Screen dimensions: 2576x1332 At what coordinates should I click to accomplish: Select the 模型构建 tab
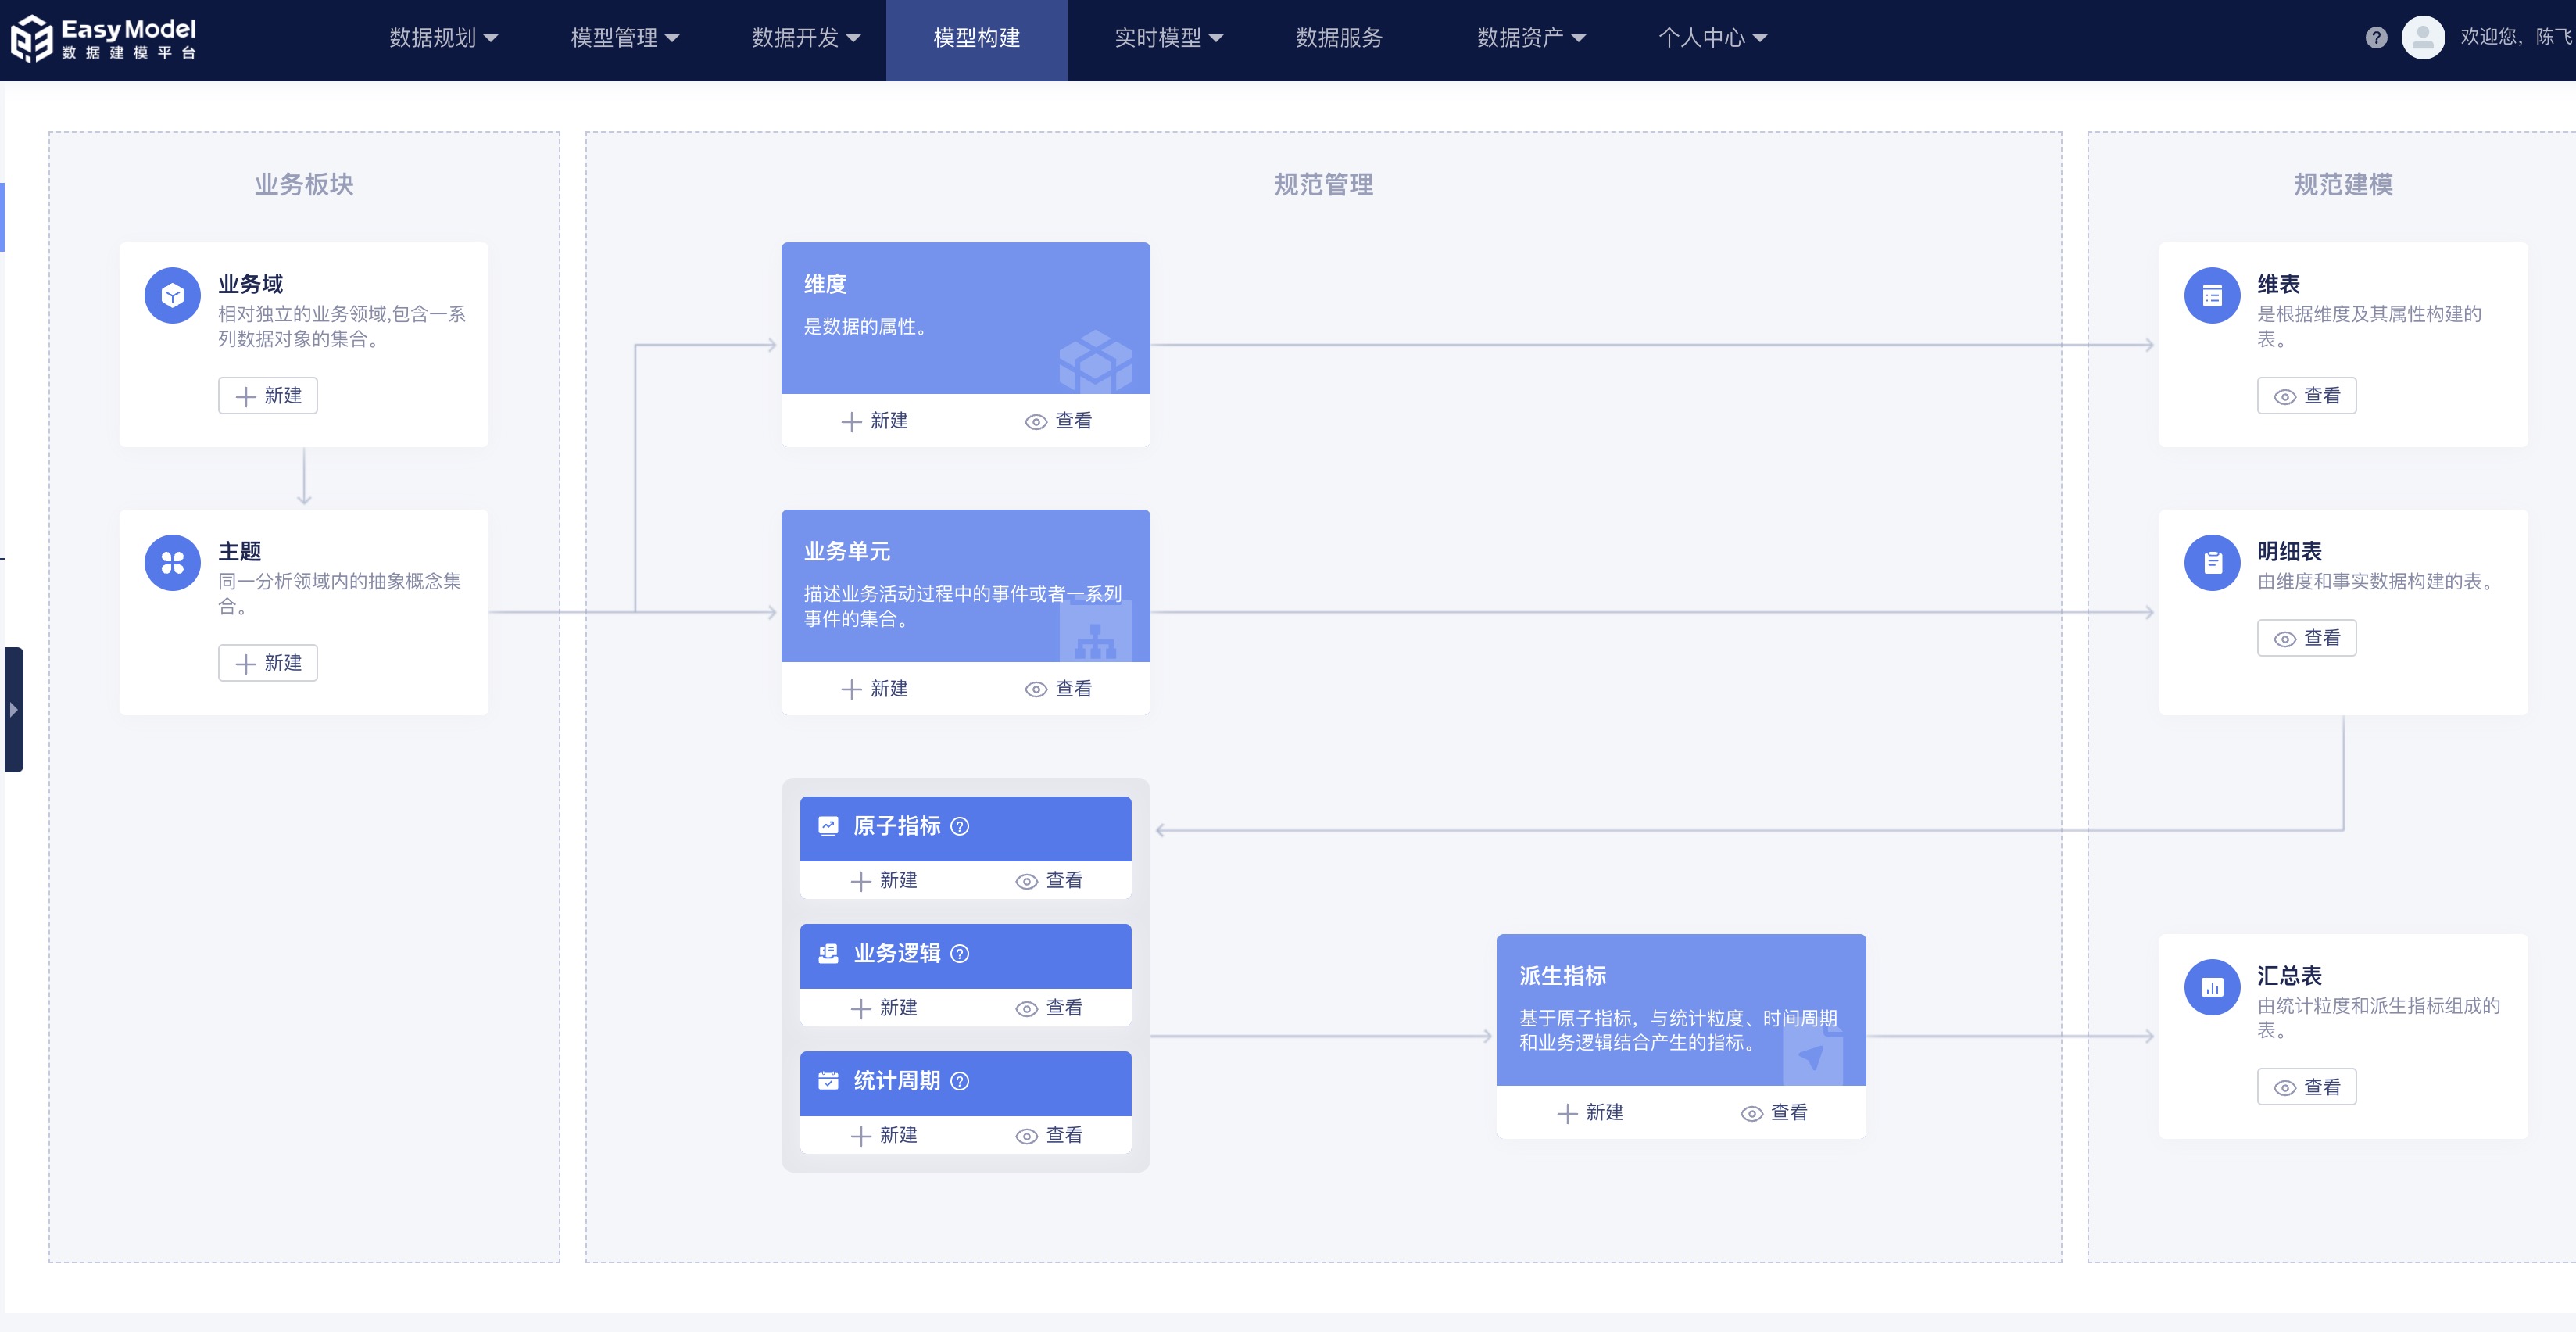(977, 40)
